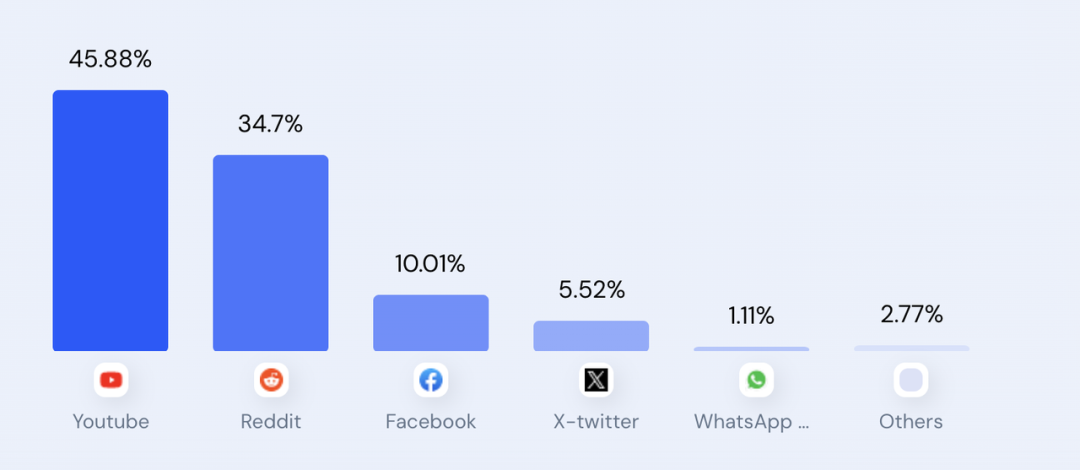Viewport: 1080px width, 470px height.
Task: Select the thin Others bar
Action: click(912, 348)
